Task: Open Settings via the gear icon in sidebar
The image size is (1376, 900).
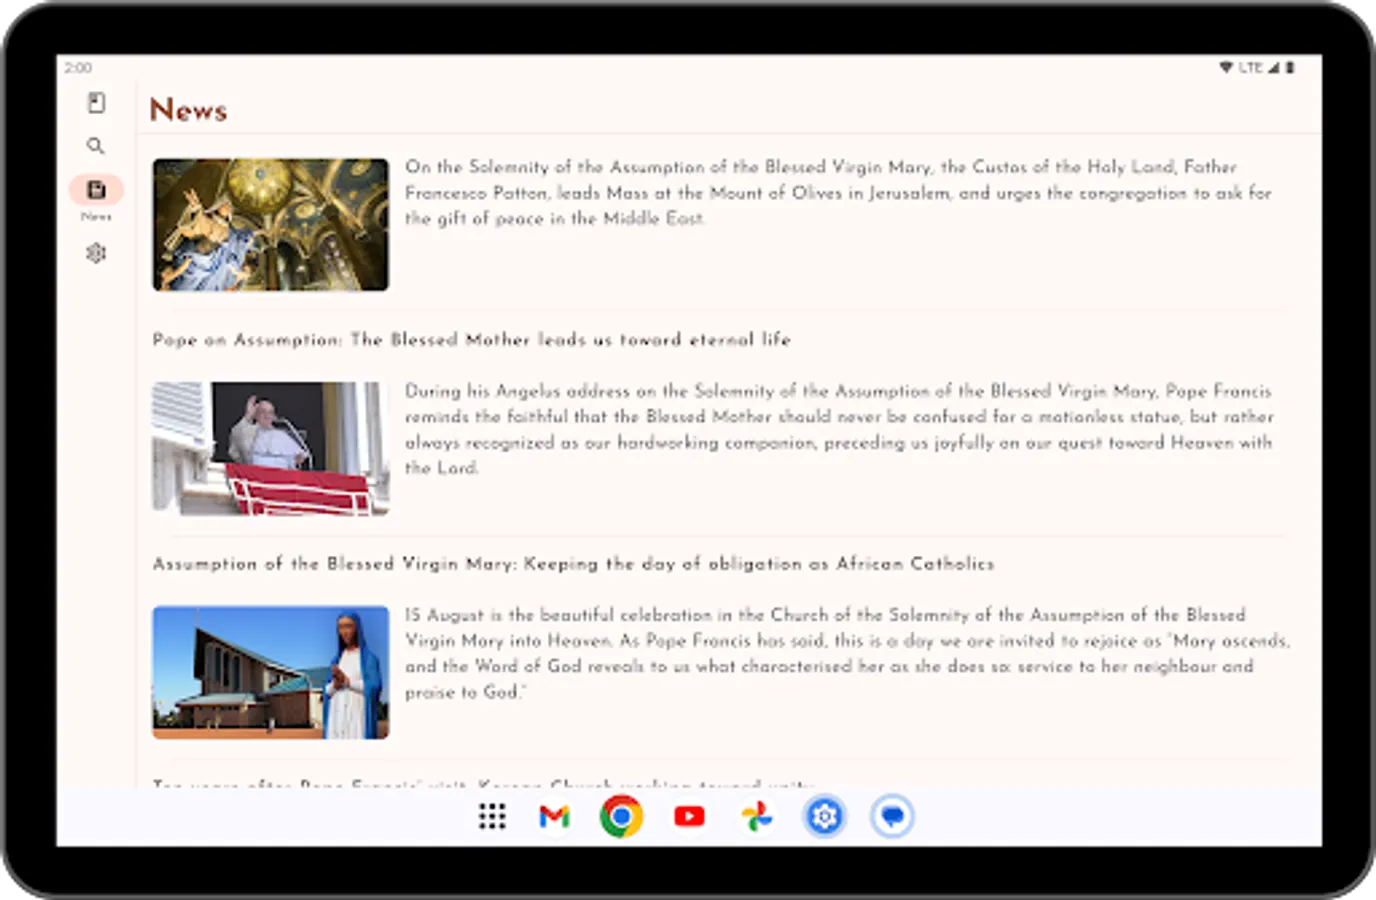Action: (x=96, y=253)
